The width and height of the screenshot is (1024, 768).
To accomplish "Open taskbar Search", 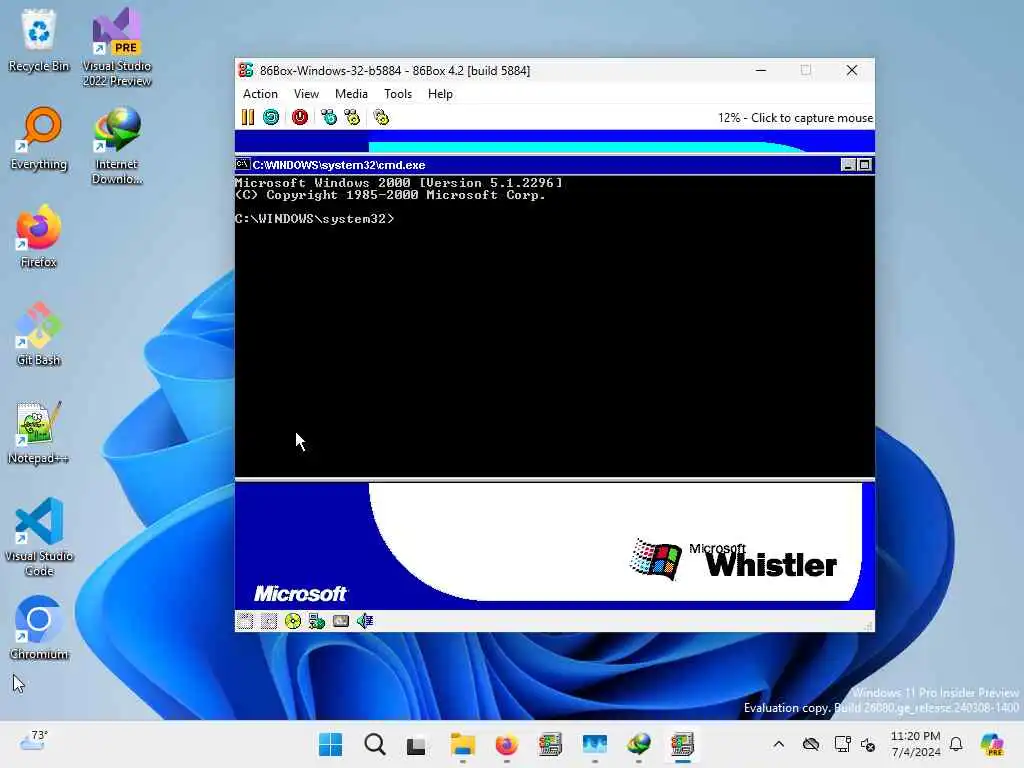I will (375, 744).
